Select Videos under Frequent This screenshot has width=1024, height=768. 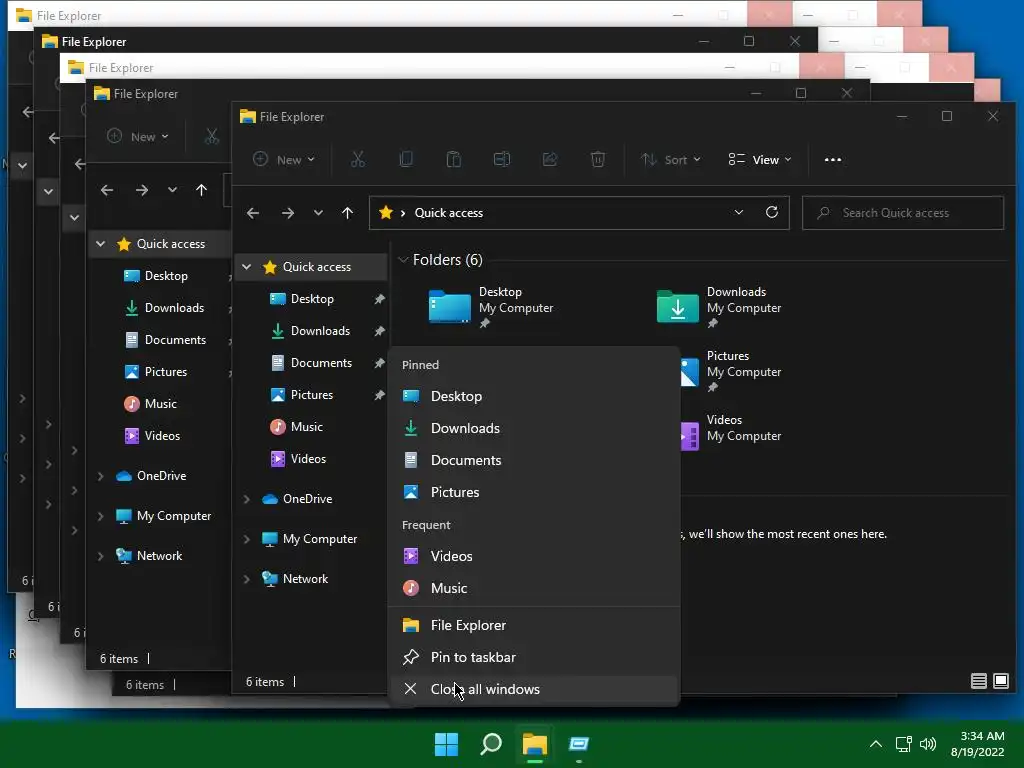coord(534,556)
